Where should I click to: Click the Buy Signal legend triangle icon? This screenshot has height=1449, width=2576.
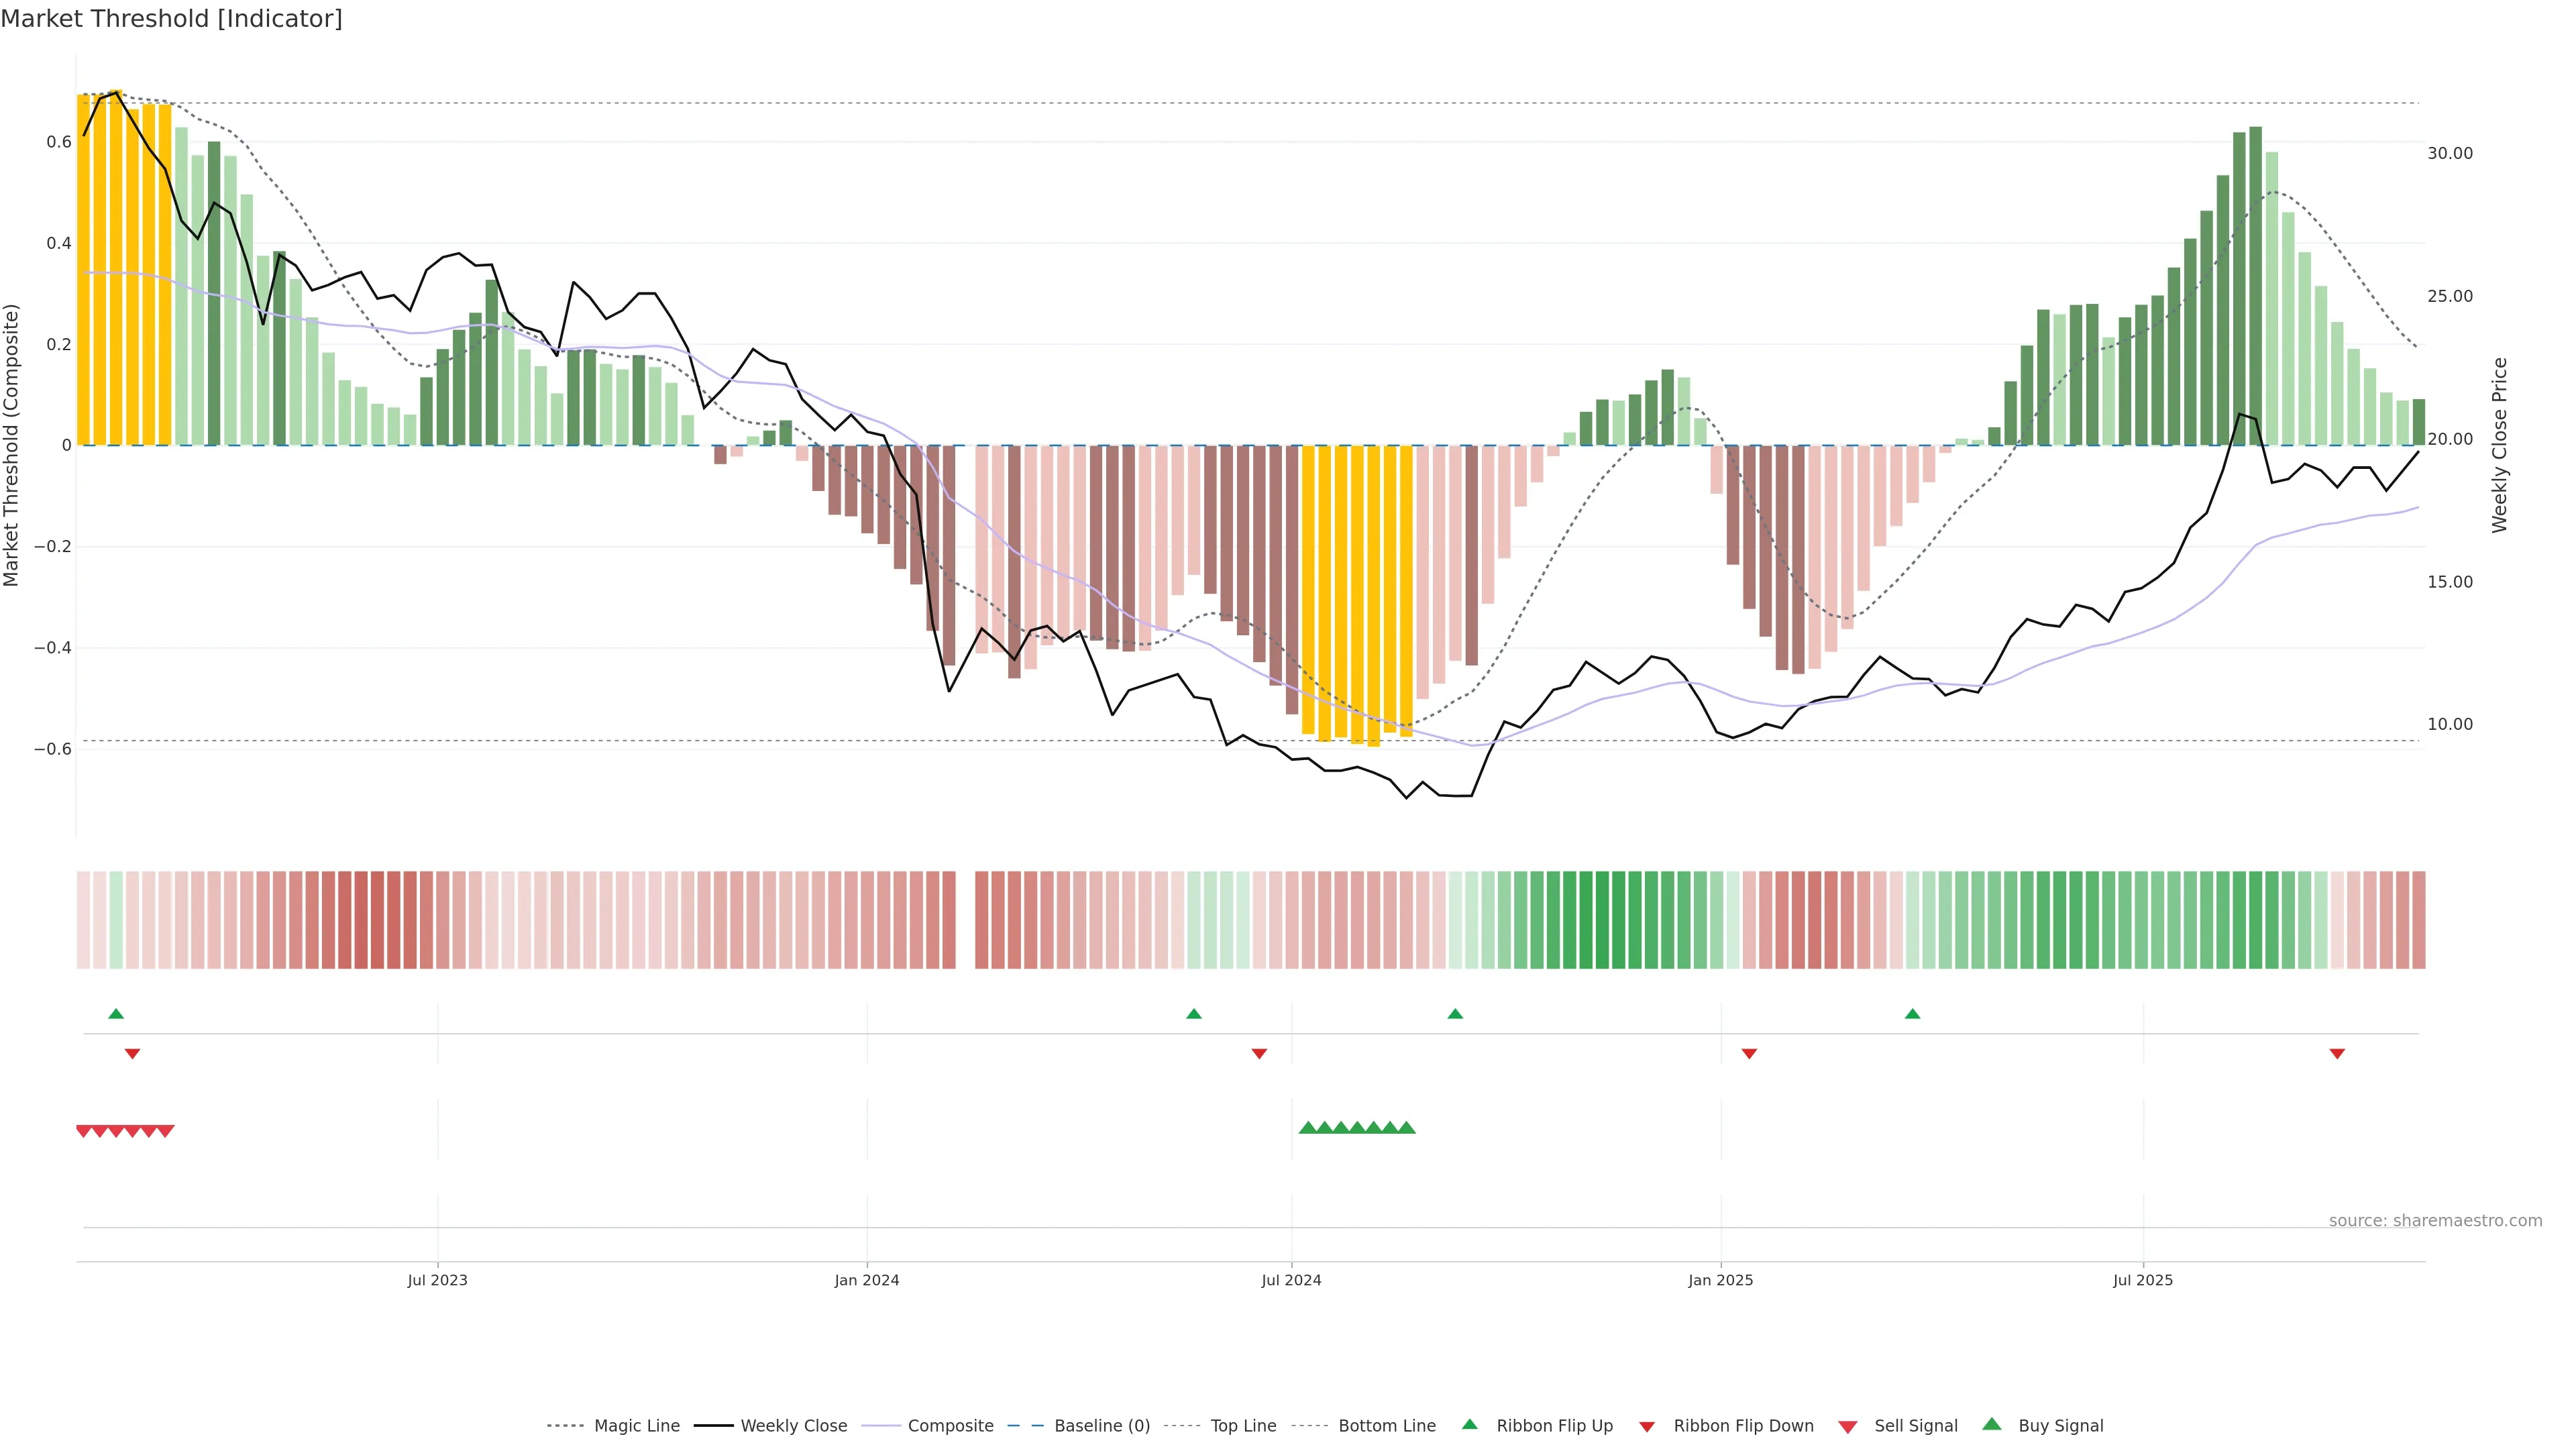tap(1992, 1424)
